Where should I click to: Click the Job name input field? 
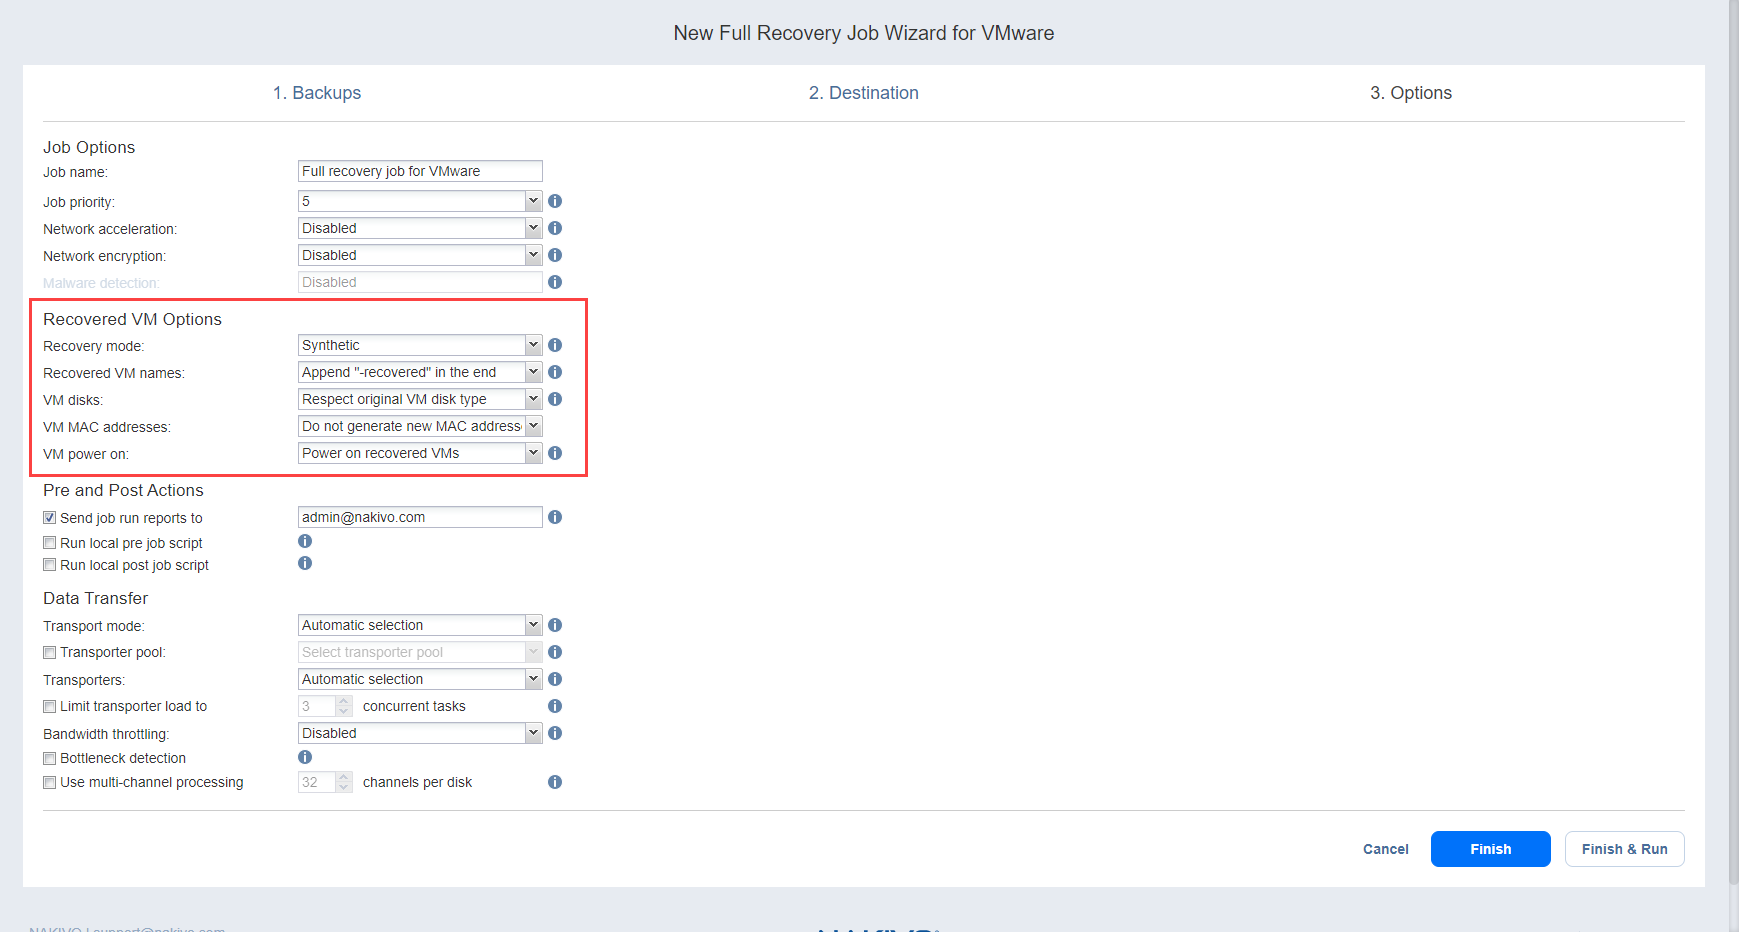pos(420,171)
